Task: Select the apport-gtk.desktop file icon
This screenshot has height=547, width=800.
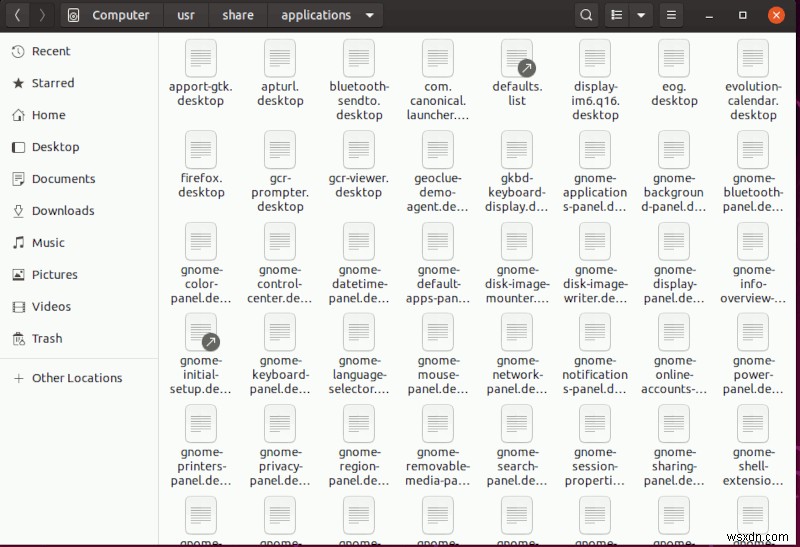Action: tap(201, 58)
